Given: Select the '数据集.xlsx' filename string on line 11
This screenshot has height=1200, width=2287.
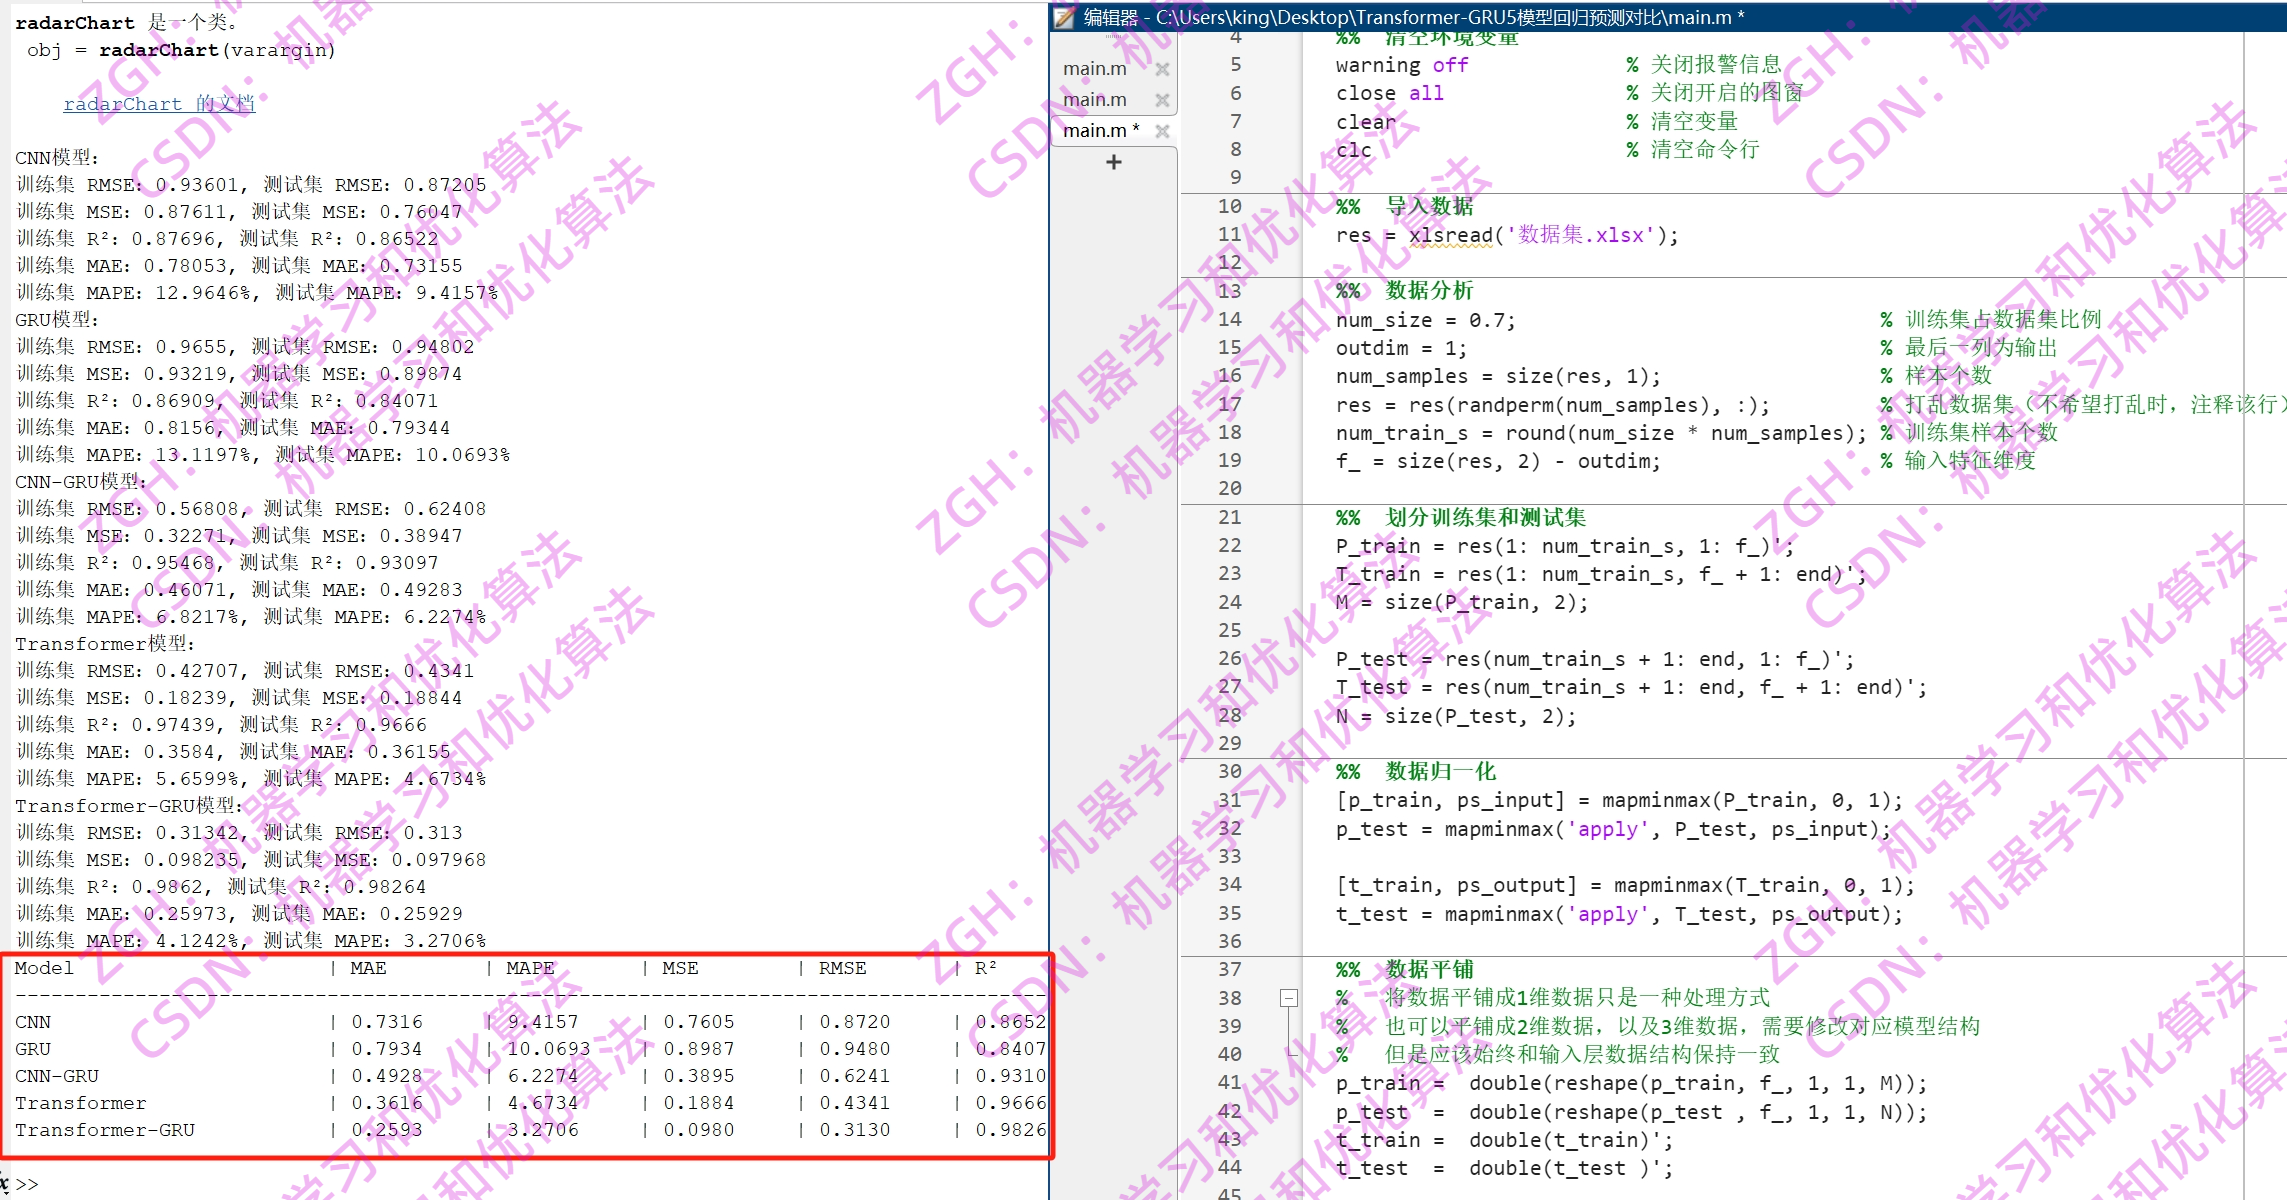Looking at the screenshot, I should point(1577,235).
